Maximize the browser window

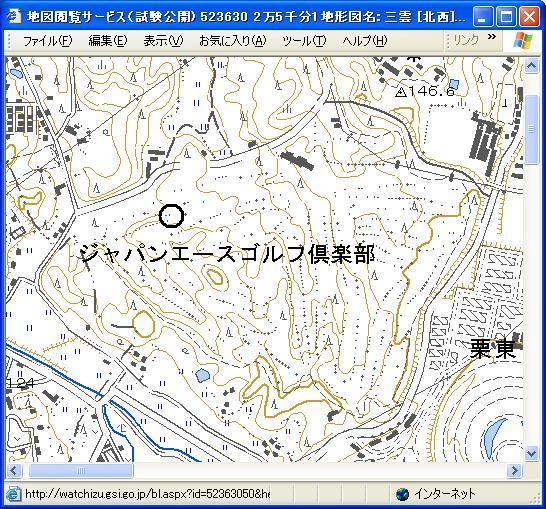click(506, 16)
